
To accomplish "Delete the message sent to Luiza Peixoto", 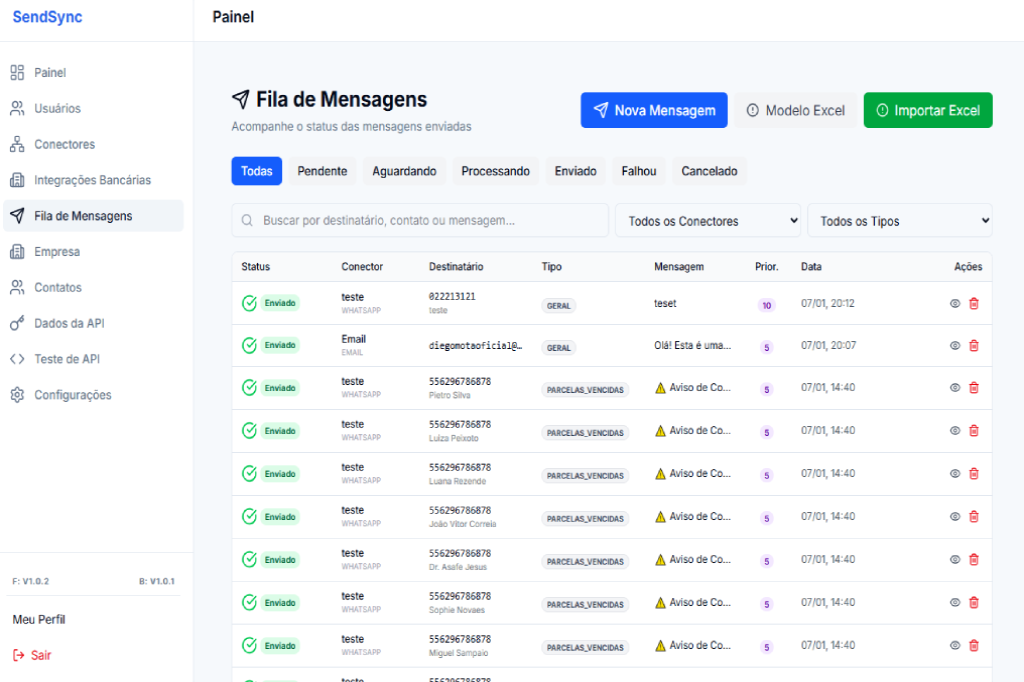I will click(x=975, y=431).
